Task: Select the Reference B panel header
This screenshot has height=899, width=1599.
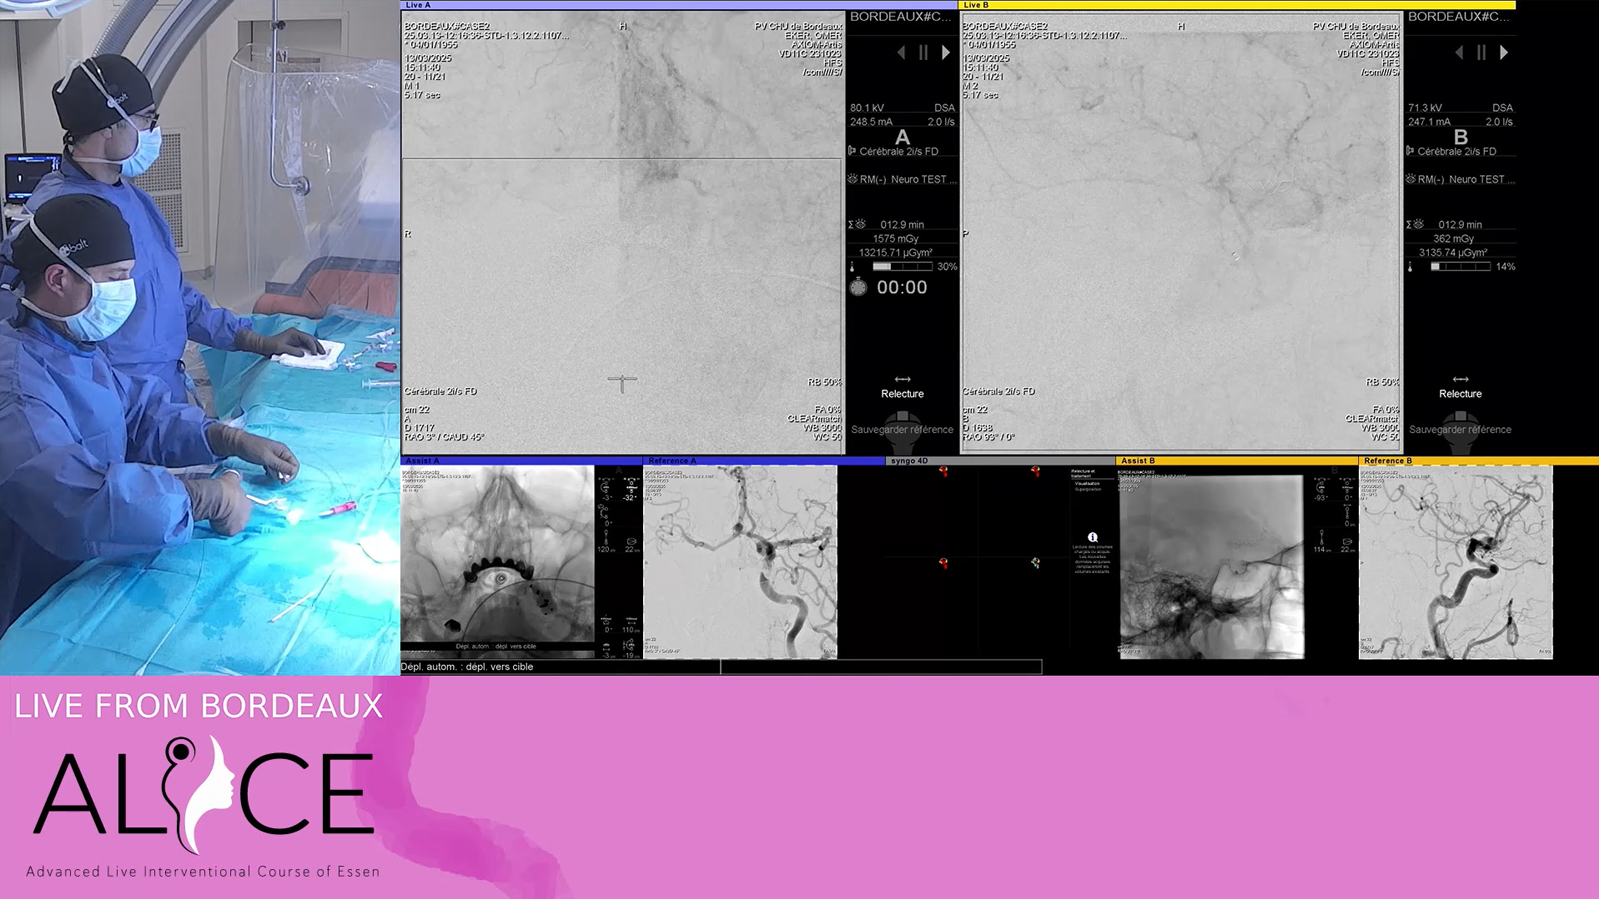Action: 1388,461
